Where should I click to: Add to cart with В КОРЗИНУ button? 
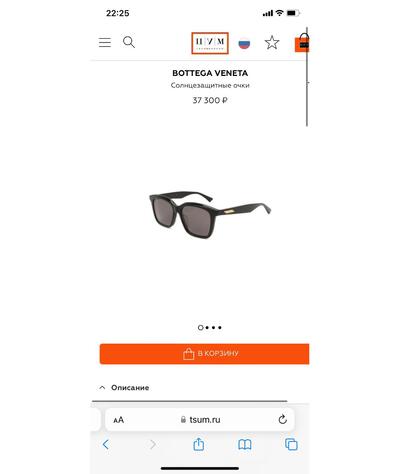(x=204, y=354)
